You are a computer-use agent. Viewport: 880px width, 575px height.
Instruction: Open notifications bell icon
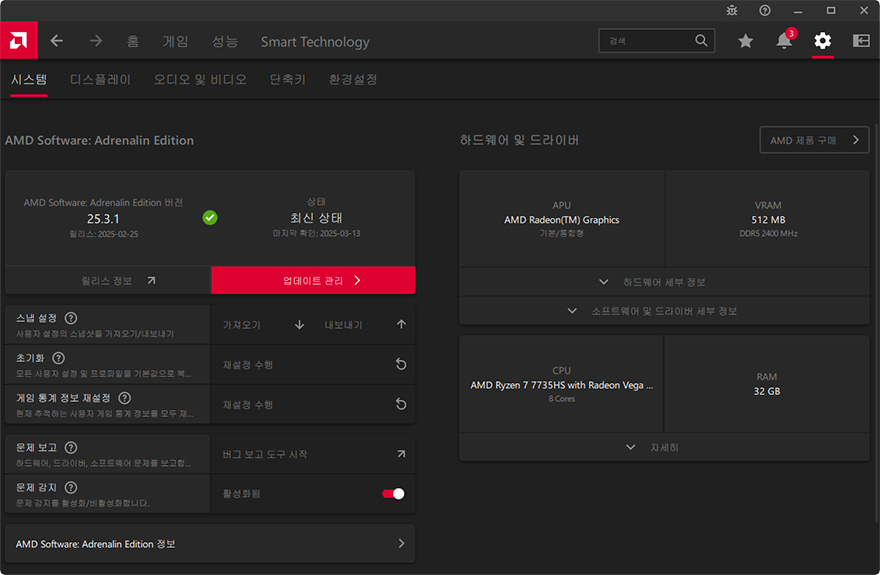(784, 40)
